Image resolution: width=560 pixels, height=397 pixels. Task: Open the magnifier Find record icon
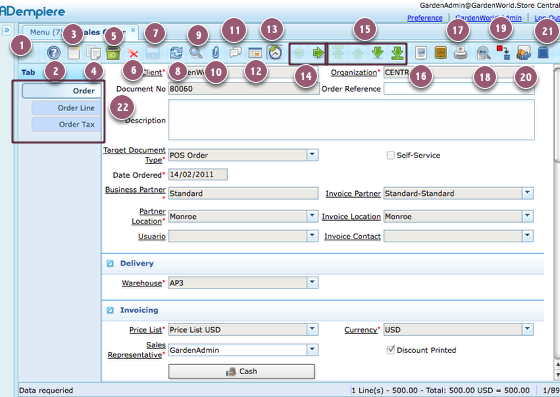click(196, 53)
